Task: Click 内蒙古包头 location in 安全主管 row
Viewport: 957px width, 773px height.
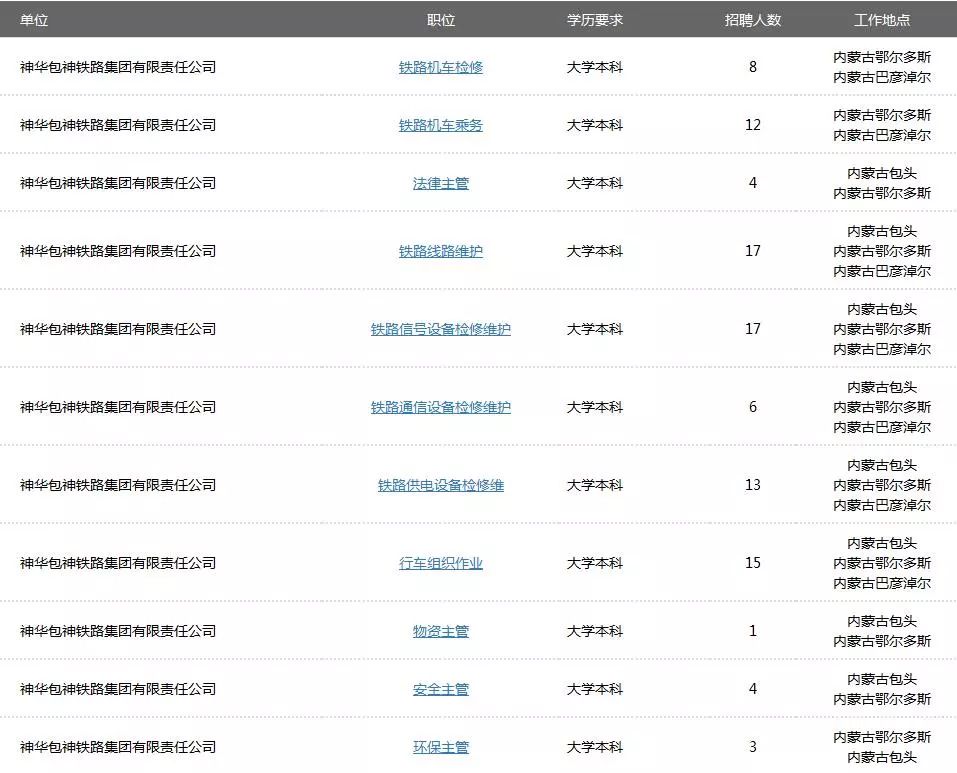Action: (x=882, y=679)
